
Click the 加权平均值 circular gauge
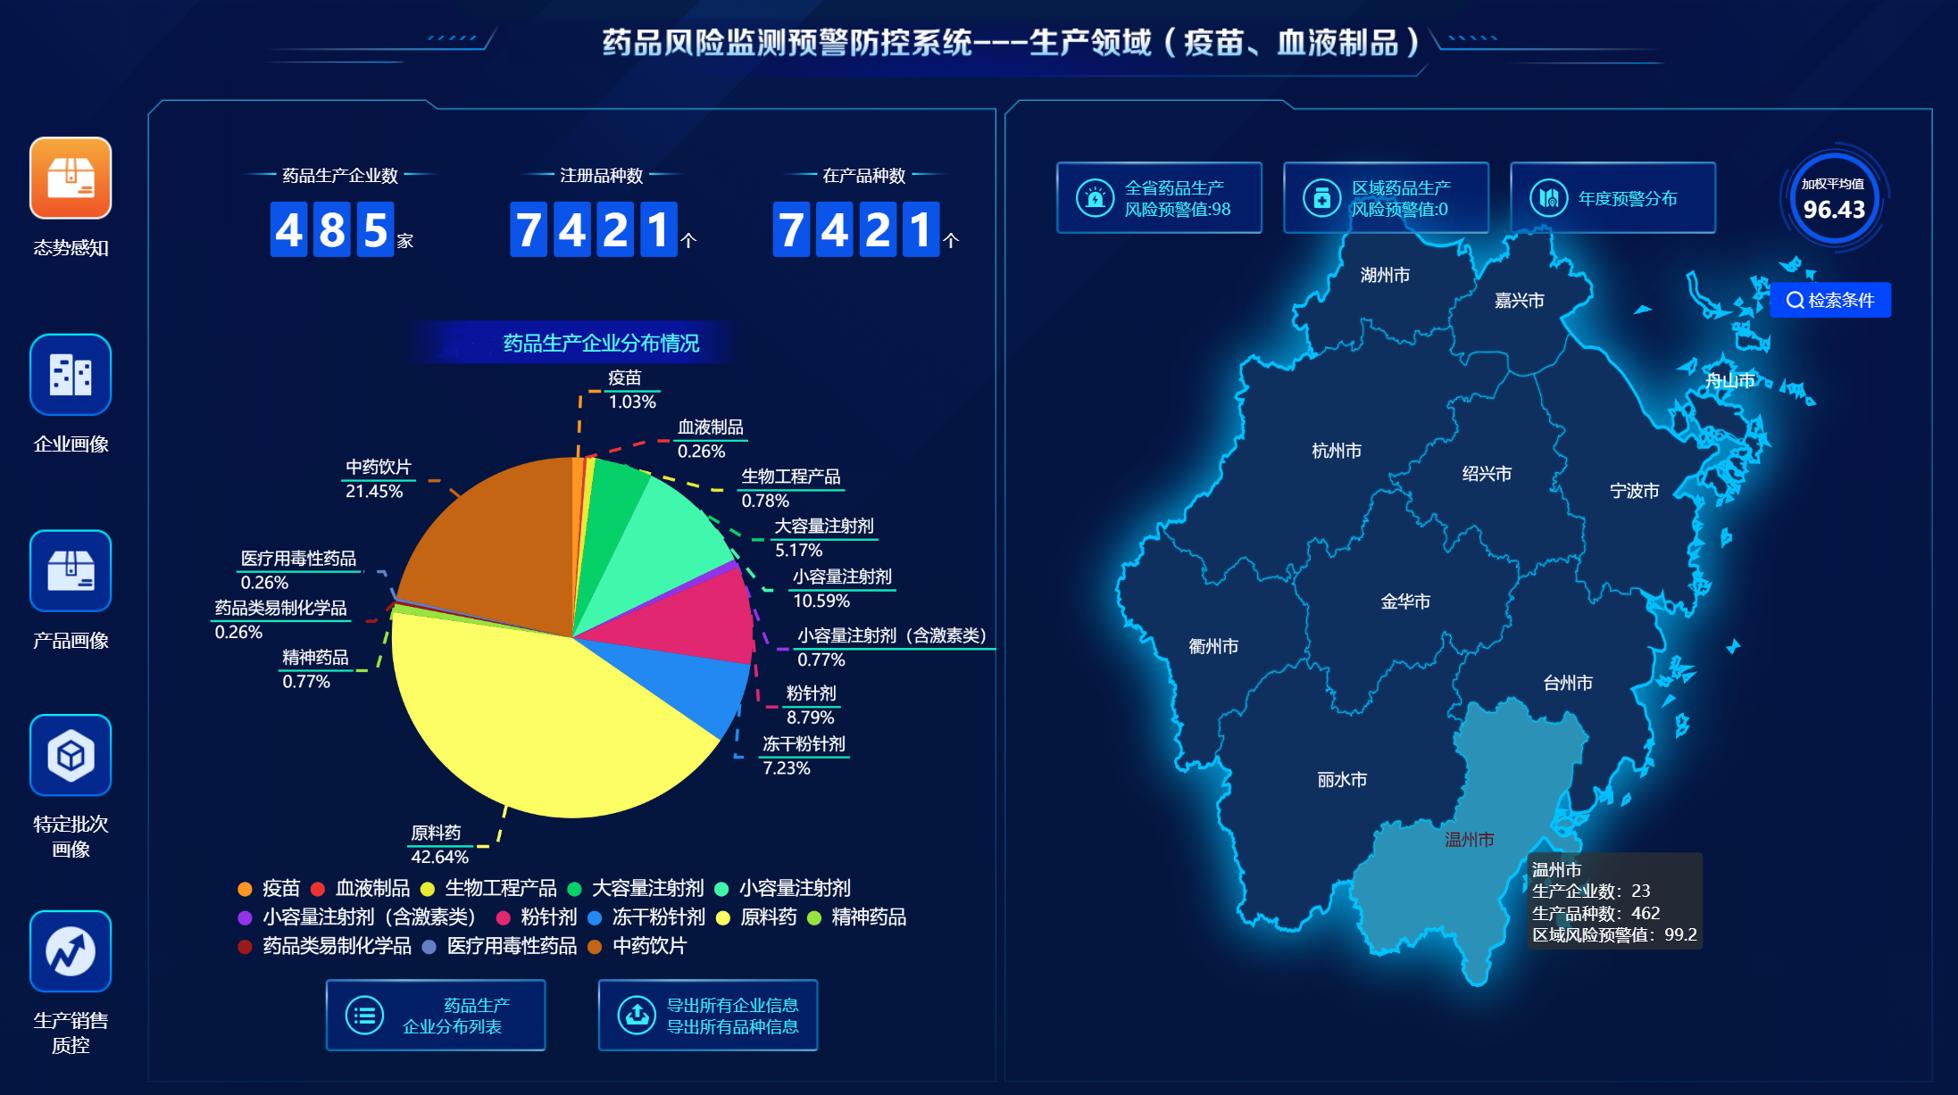(x=1832, y=199)
